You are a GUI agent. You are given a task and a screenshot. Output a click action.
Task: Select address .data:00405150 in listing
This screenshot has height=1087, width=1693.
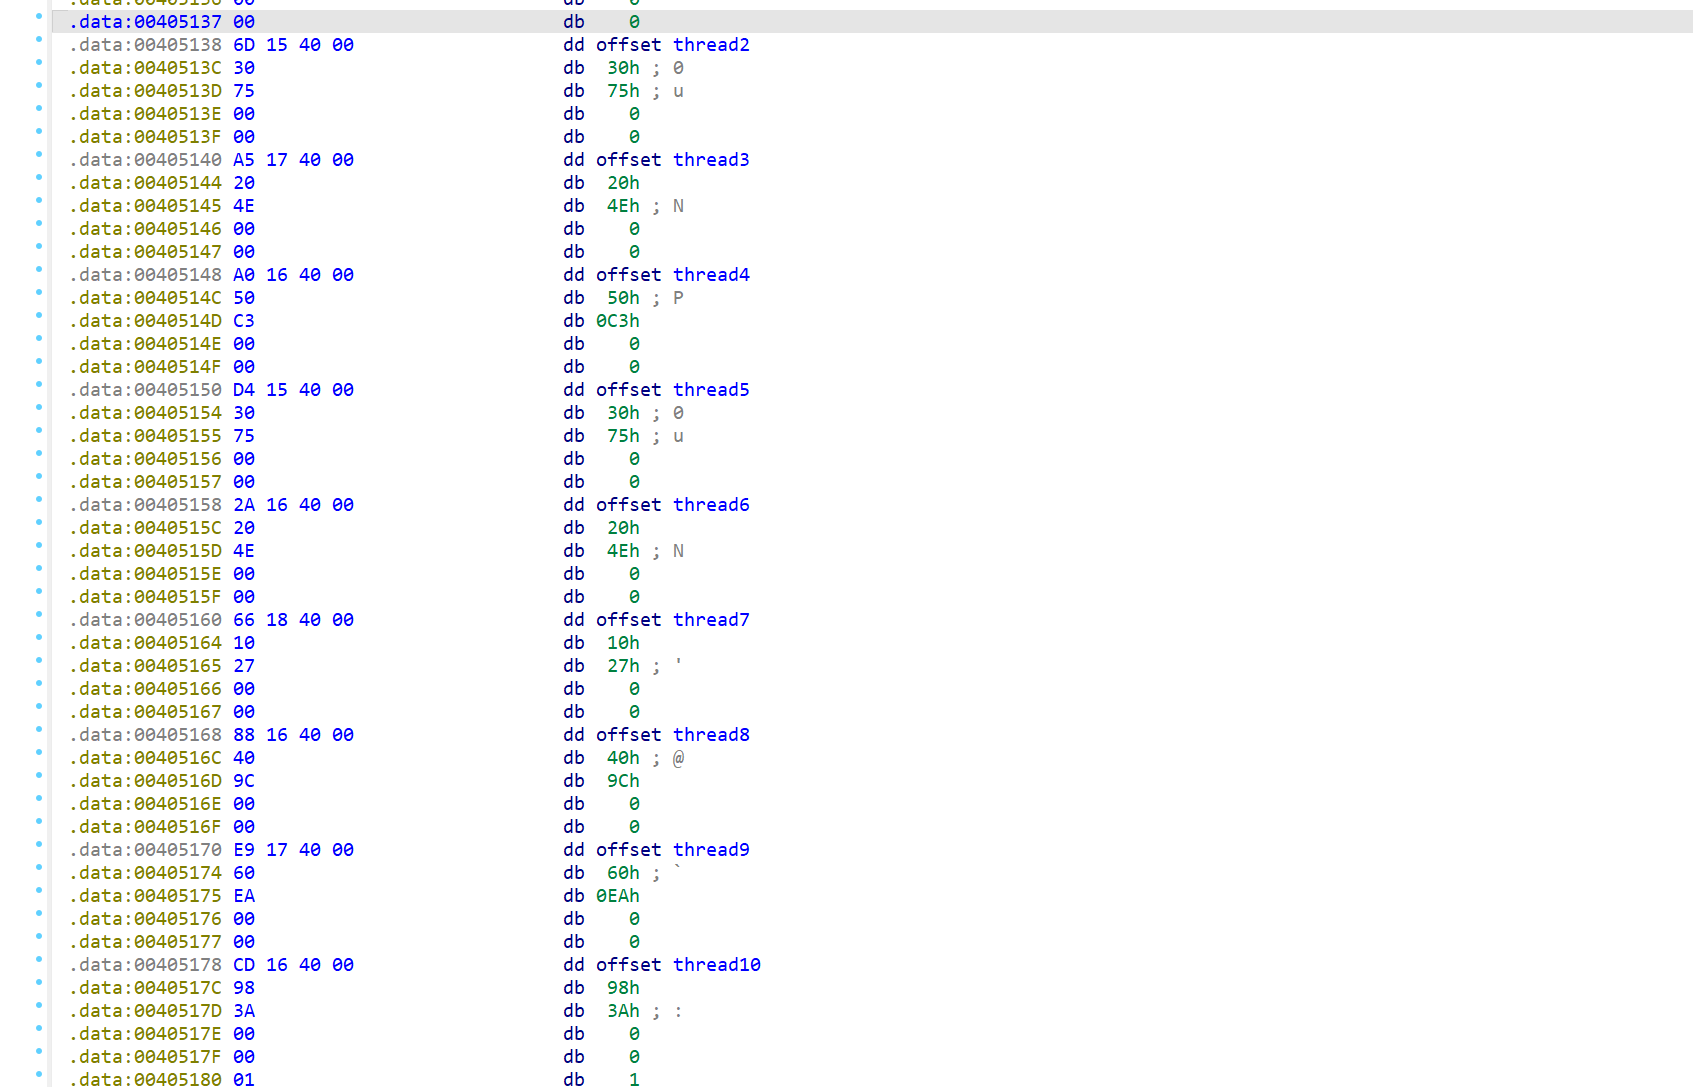click(x=145, y=390)
